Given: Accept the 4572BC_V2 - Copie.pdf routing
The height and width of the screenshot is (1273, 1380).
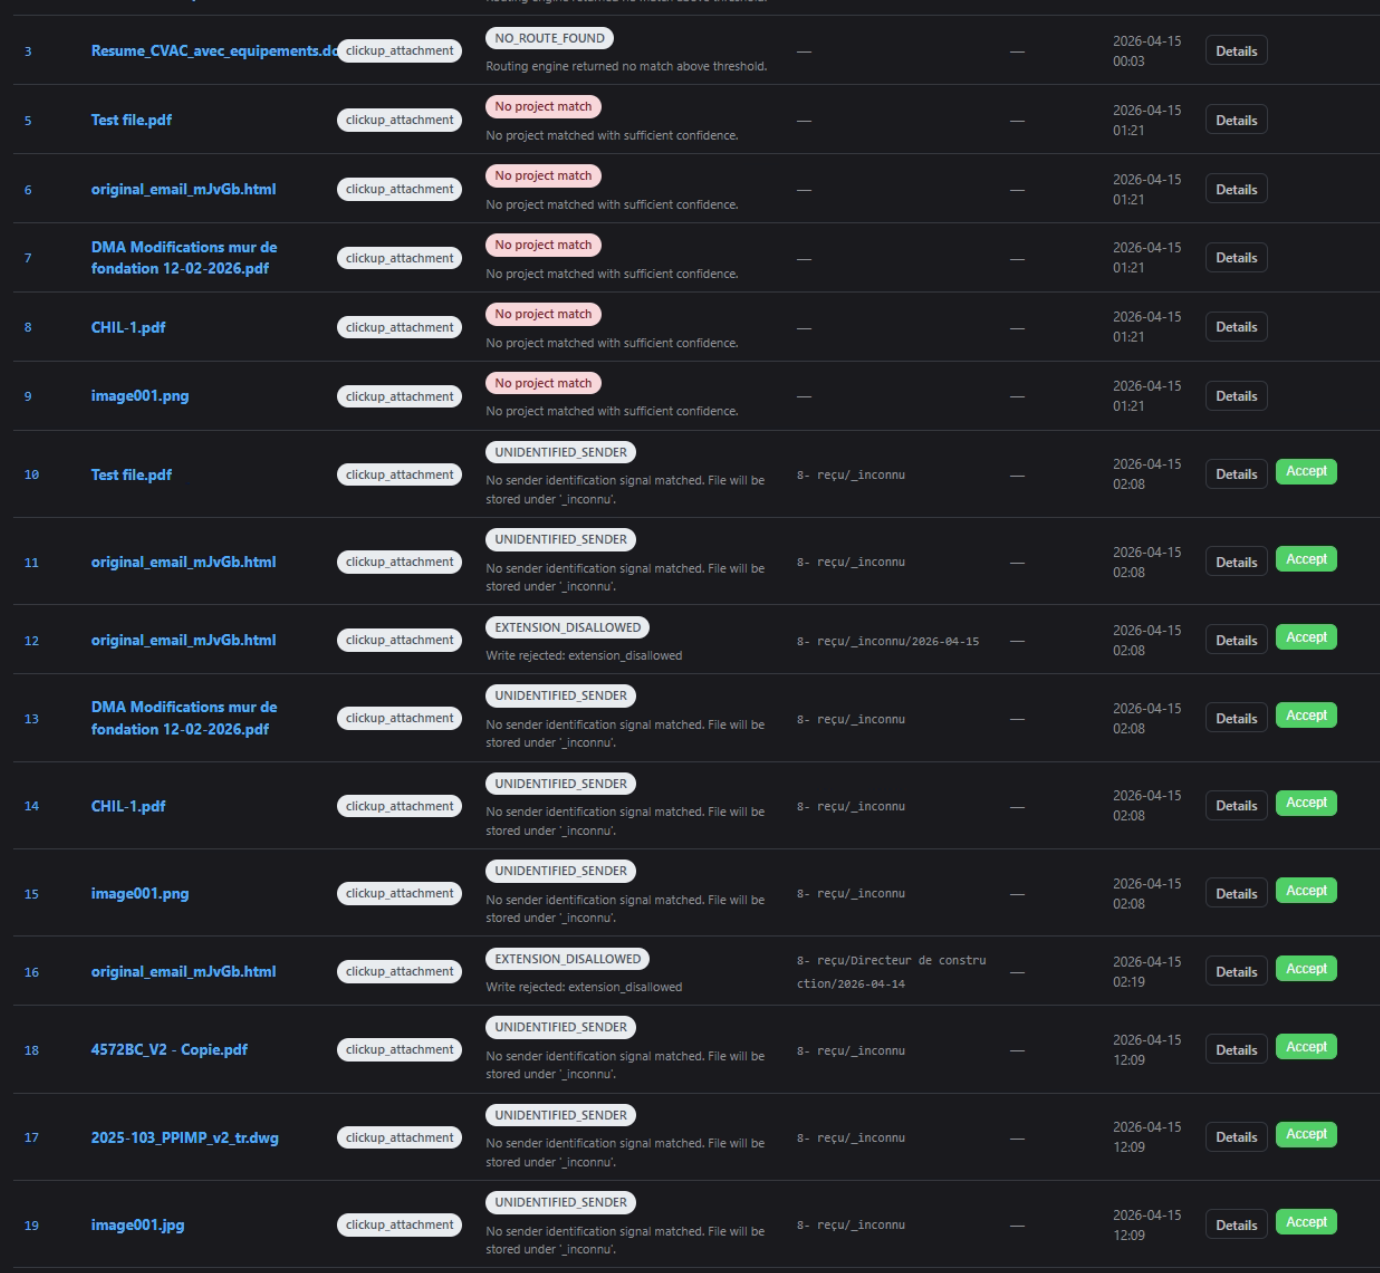Looking at the screenshot, I should 1306,1047.
